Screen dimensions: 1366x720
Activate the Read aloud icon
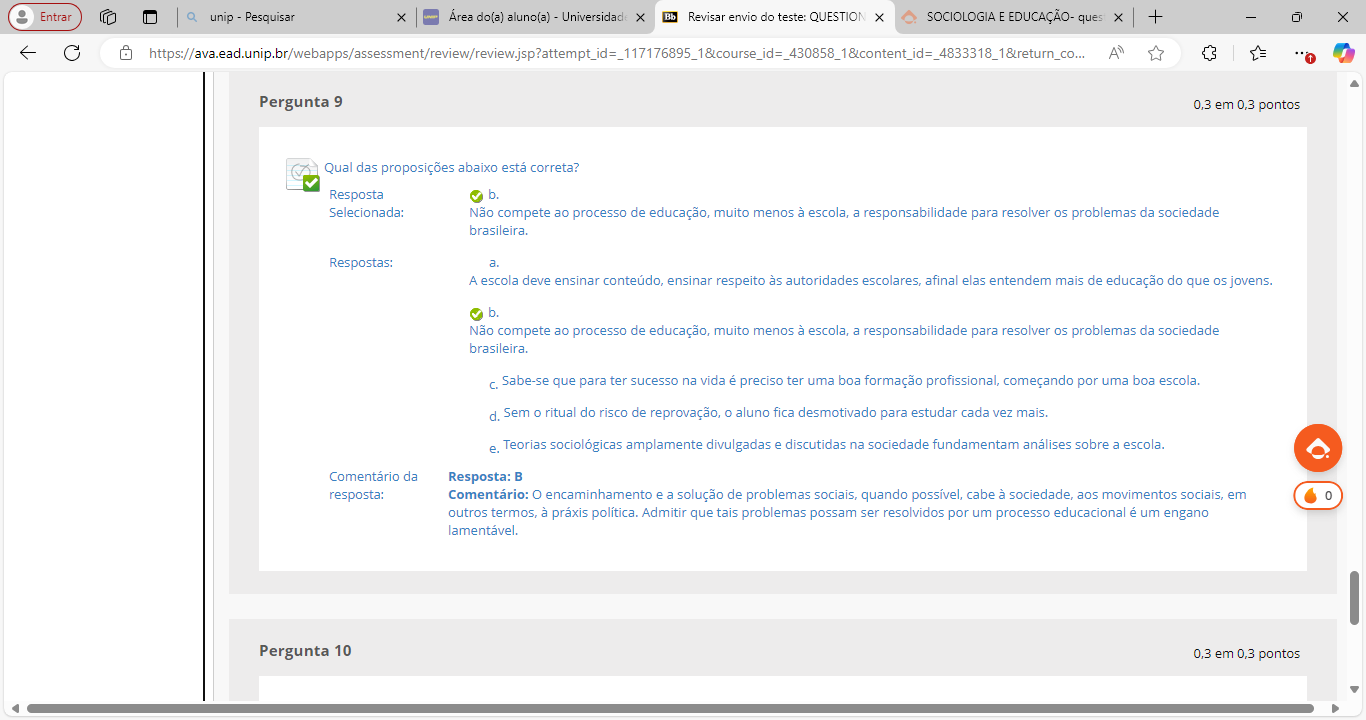[1117, 53]
